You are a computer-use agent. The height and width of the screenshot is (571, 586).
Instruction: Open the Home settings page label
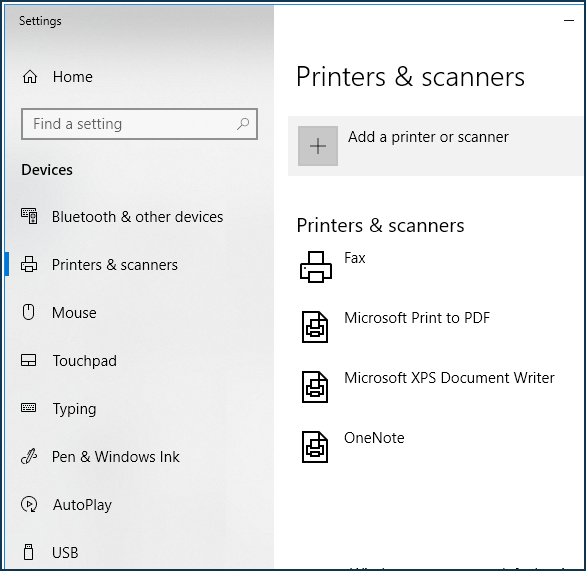tap(73, 77)
